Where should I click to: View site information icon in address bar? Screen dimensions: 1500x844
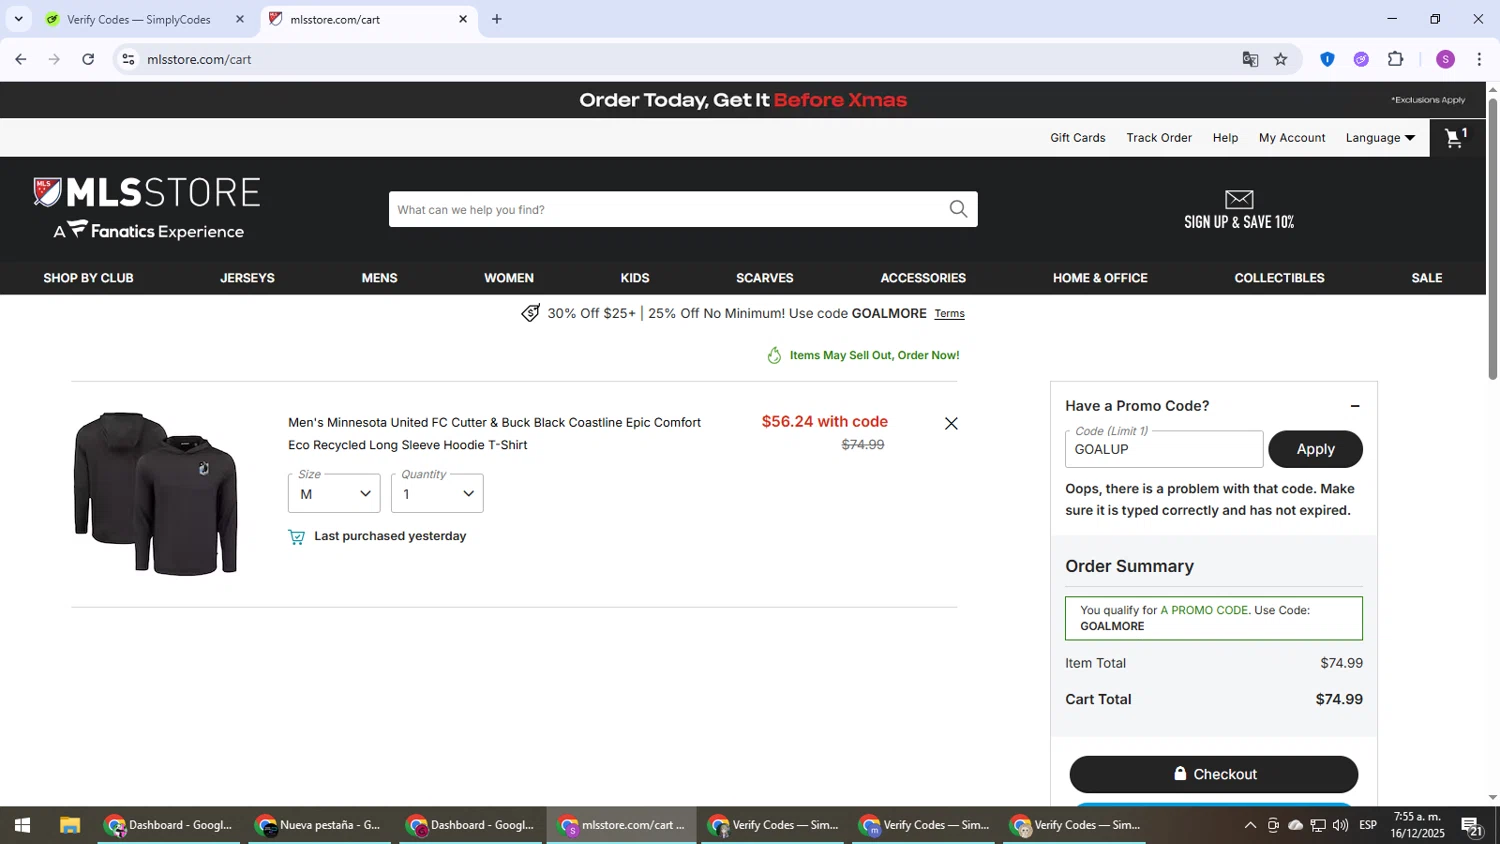(x=128, y=59)
